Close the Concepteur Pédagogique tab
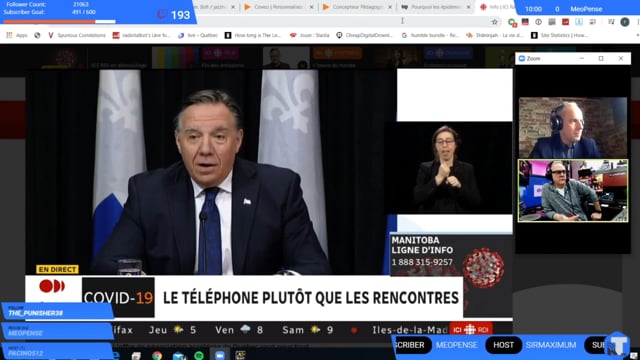Viewport: 640px width, 360px height. [x=390, y=7]
